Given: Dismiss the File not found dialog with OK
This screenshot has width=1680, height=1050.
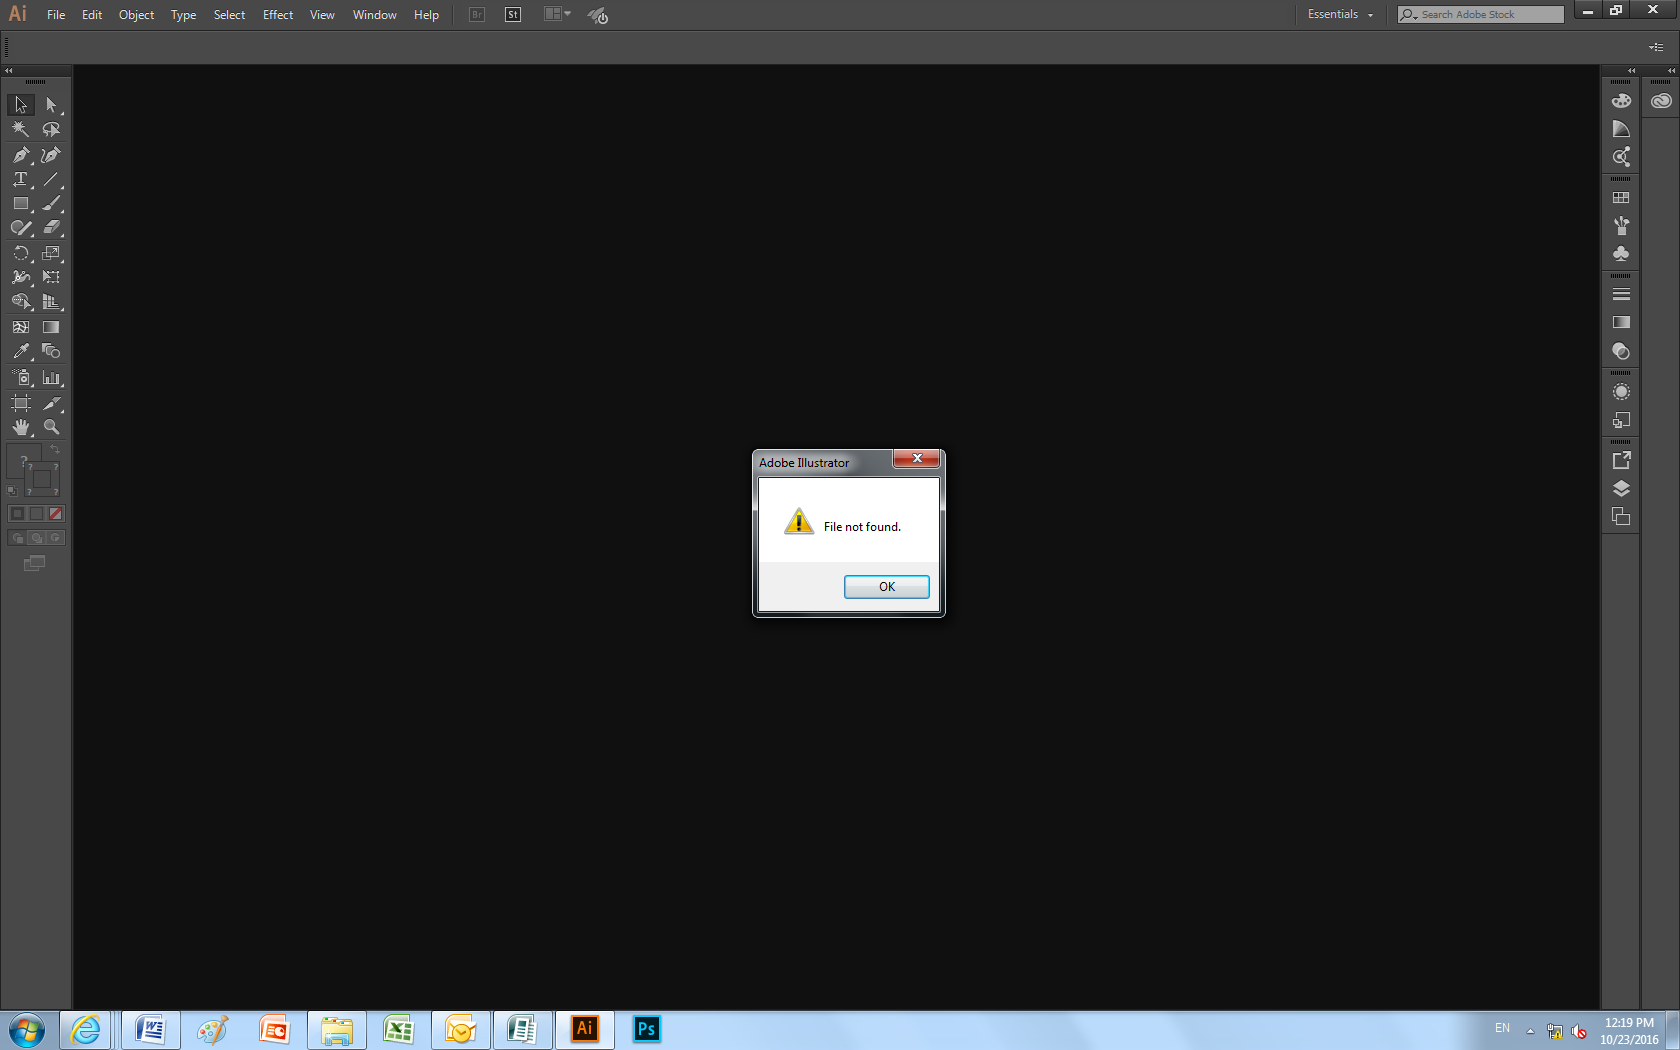Looking at the screenshot, I should (x=886, y=586).
